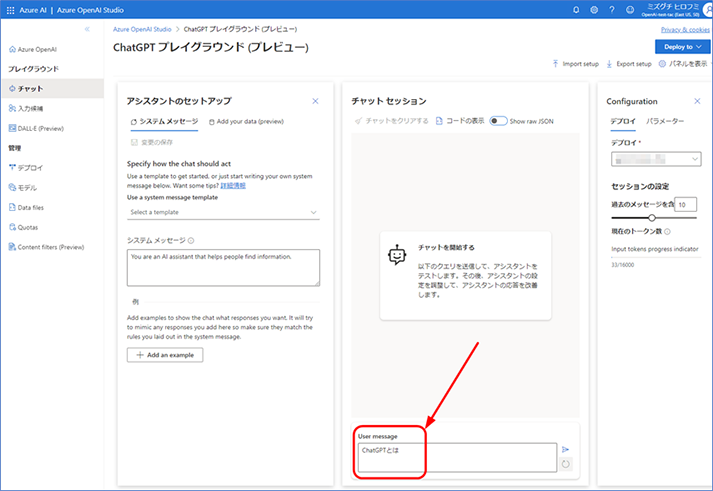
Task: Collapse the left navigation sidebar
Action: [87, 29]
